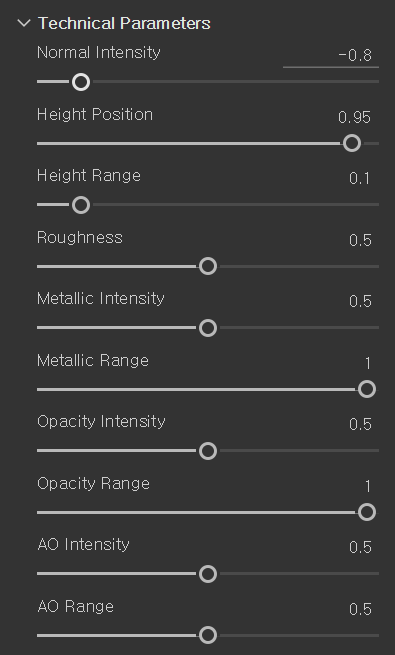
Task: Click the Metallic Range value 1
Action: (368, 363)
